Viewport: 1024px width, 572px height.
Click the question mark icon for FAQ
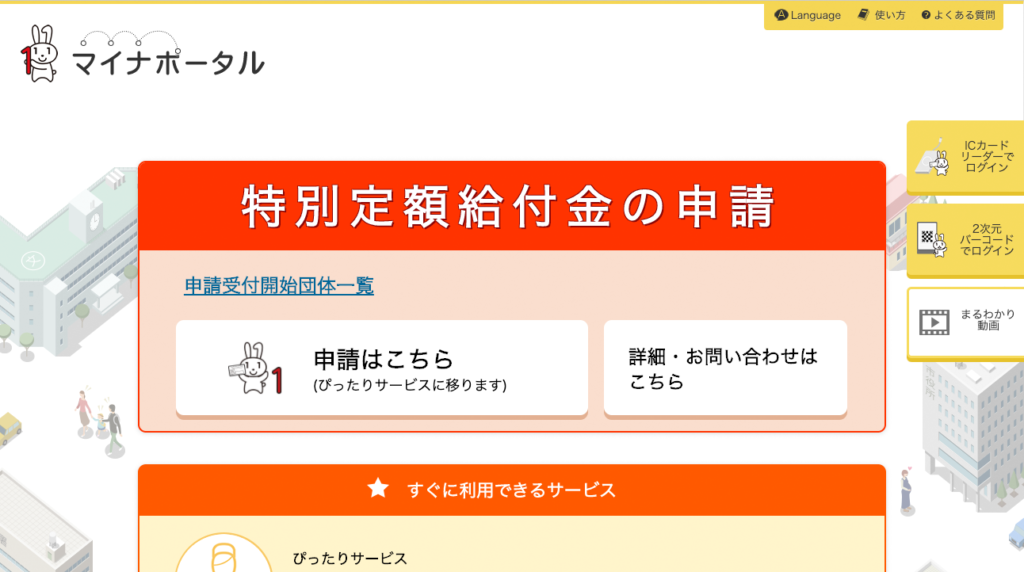[x=925, y=15]
